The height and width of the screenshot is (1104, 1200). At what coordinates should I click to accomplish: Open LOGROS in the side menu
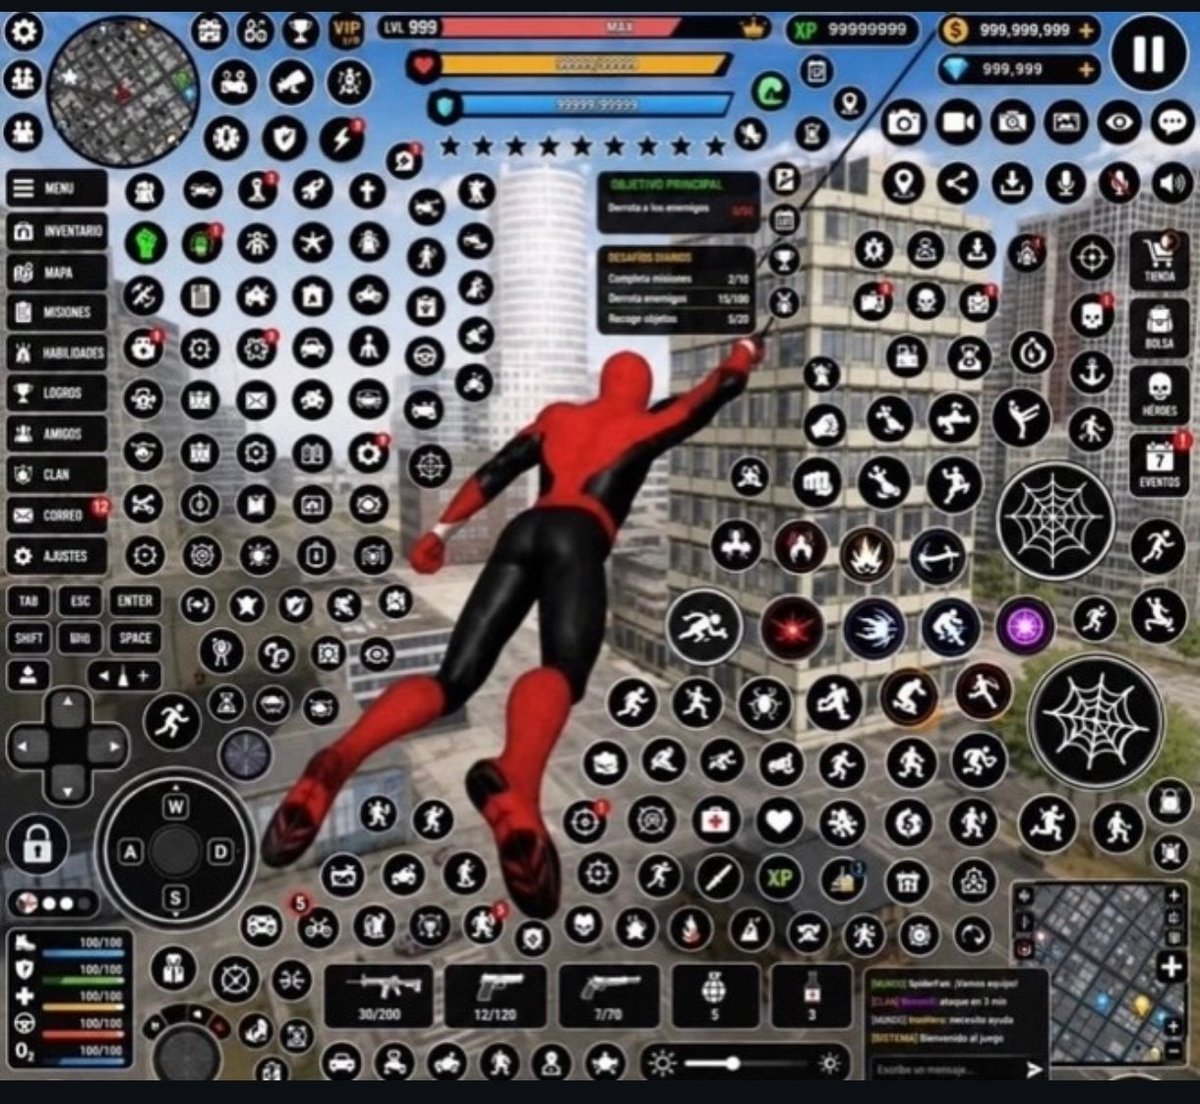57,393
